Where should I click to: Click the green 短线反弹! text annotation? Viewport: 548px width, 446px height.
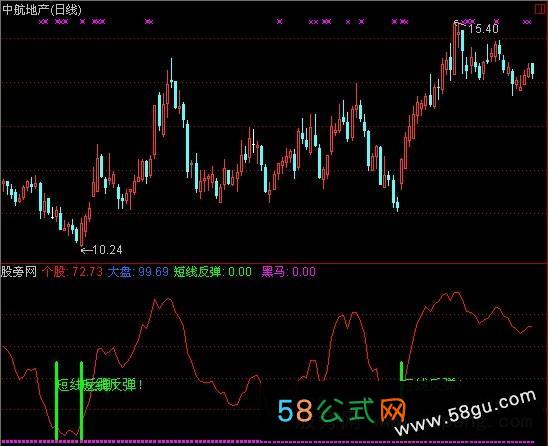[100, 385]
